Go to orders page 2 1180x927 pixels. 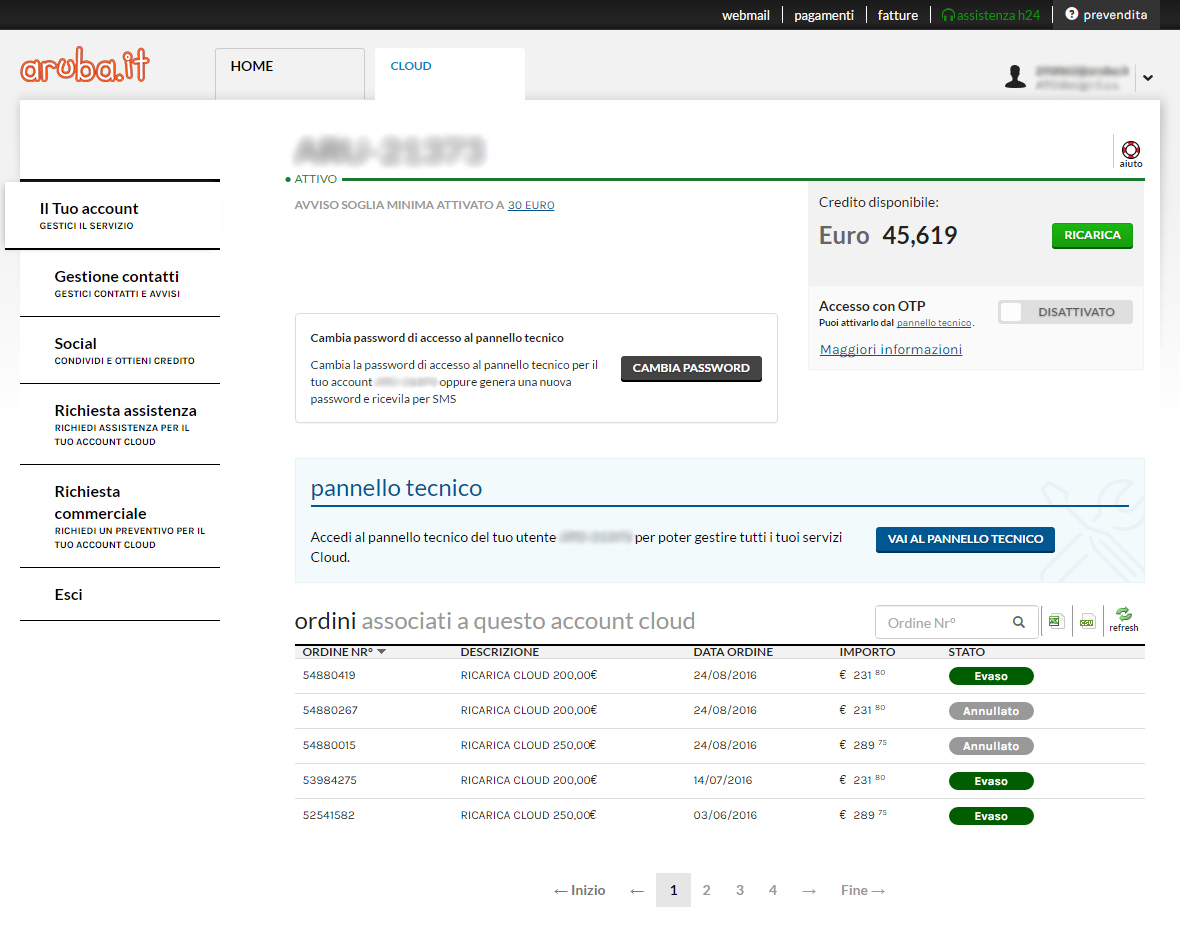(707, 890)
